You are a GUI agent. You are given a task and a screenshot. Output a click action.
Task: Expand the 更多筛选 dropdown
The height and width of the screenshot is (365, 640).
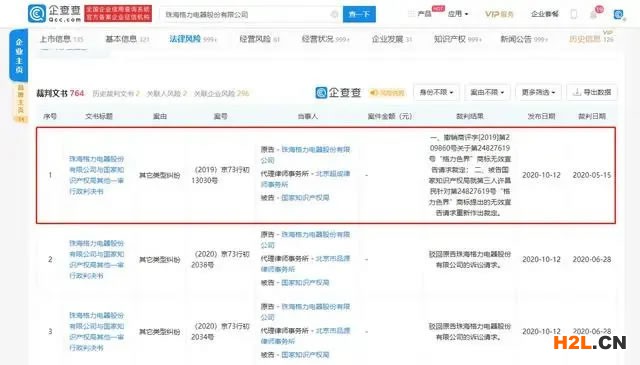(538, 92)
